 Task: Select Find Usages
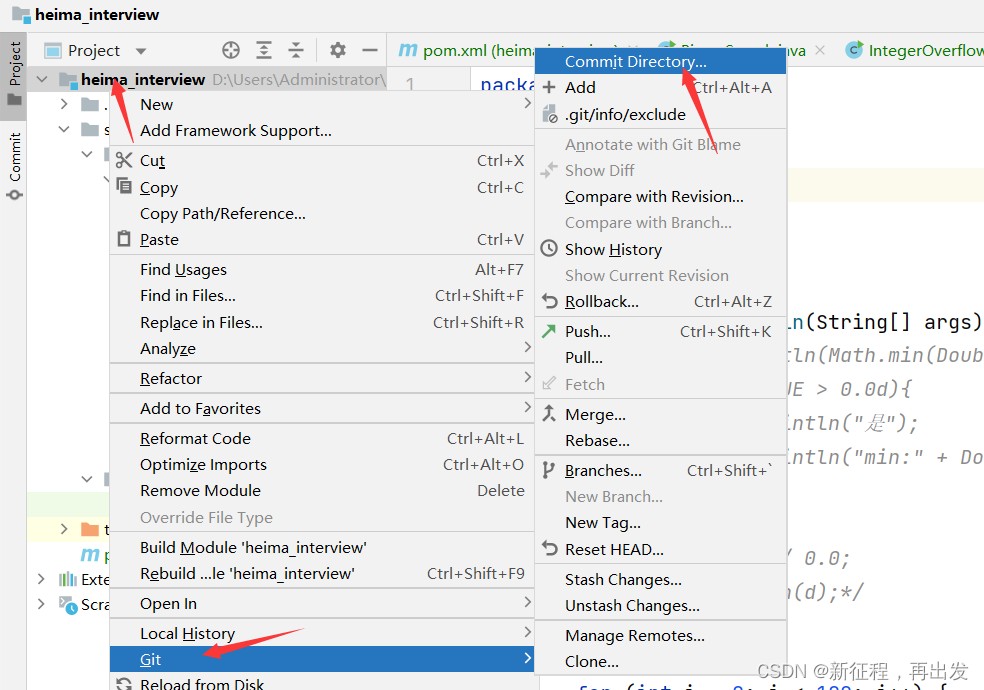(x=322, y=269)
